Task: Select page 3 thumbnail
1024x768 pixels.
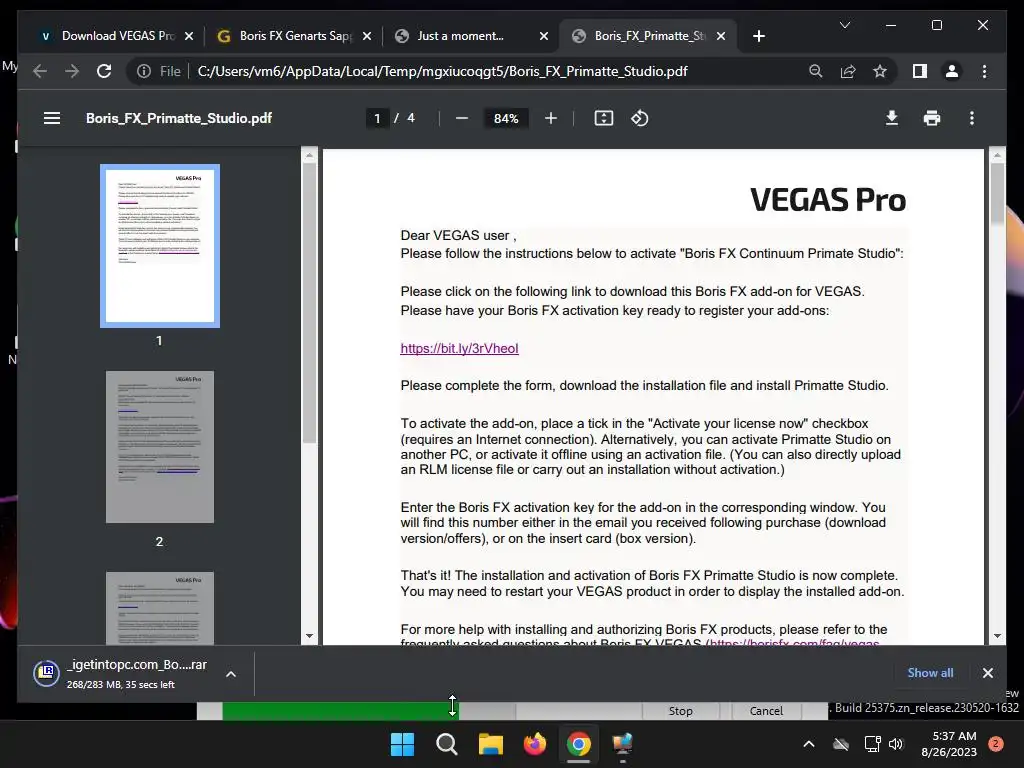Action: point(160,608)
